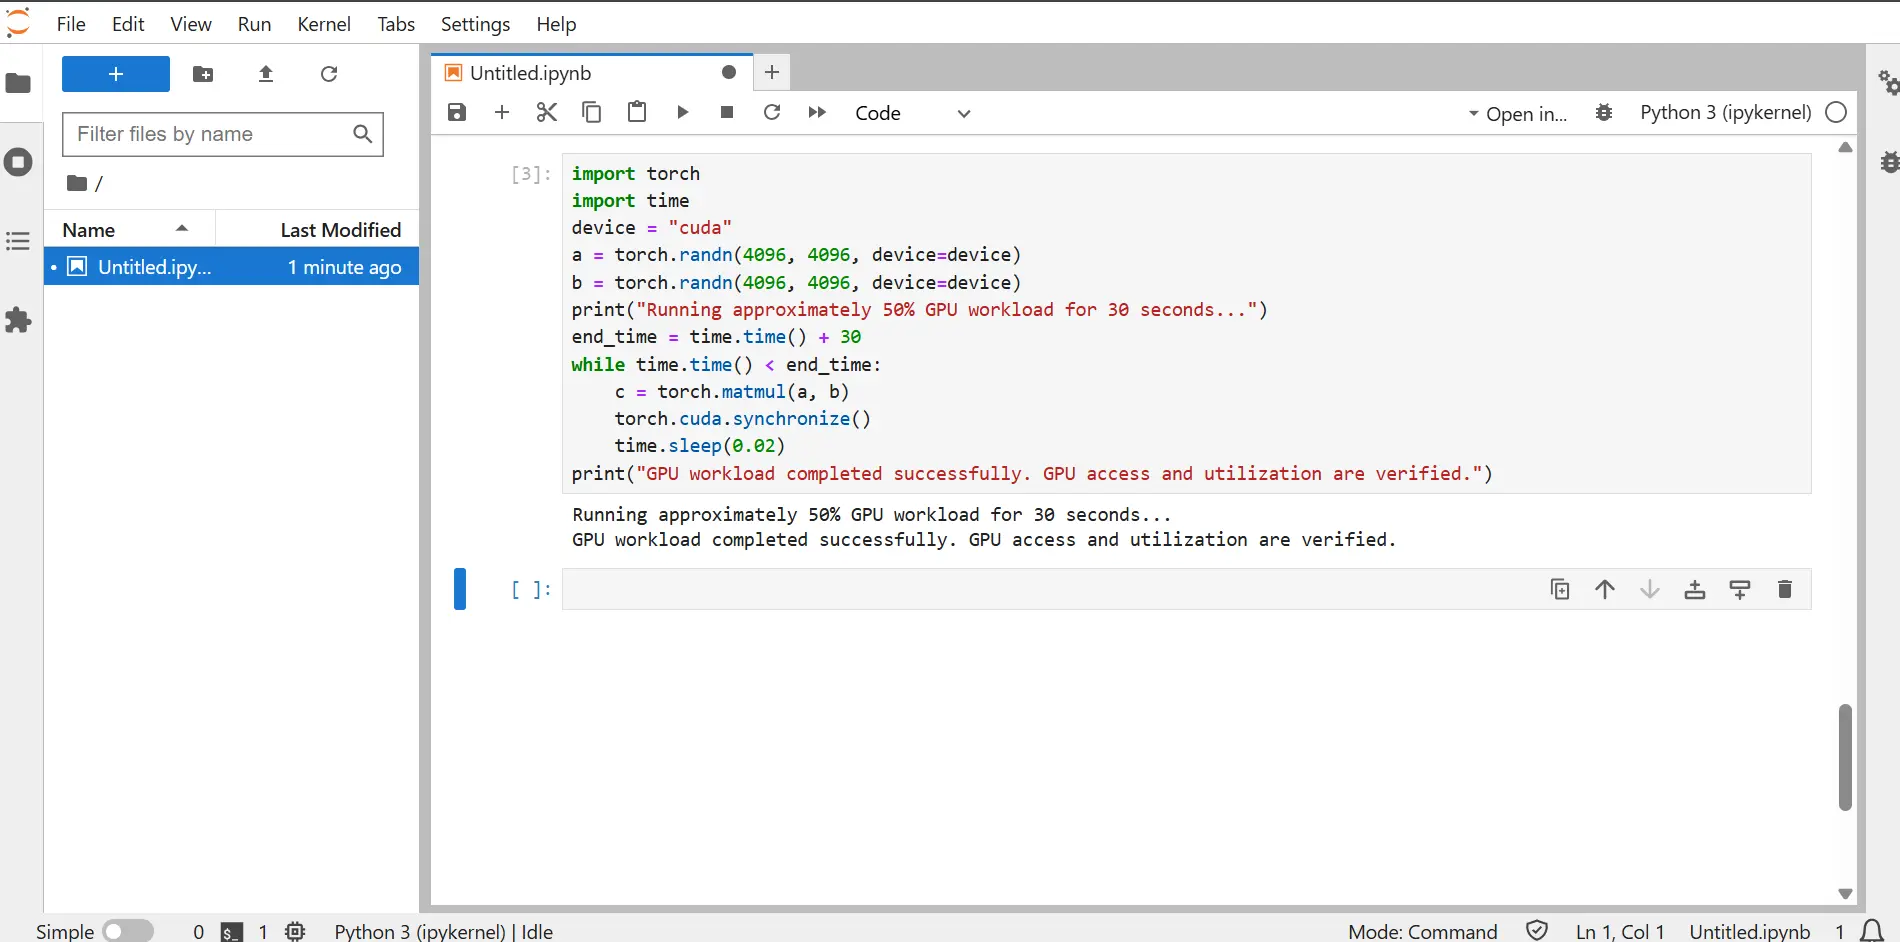This screenshot has height=942, width=1900.
Task: Save the notebook with the disk icon
Action: click(457, 112)
